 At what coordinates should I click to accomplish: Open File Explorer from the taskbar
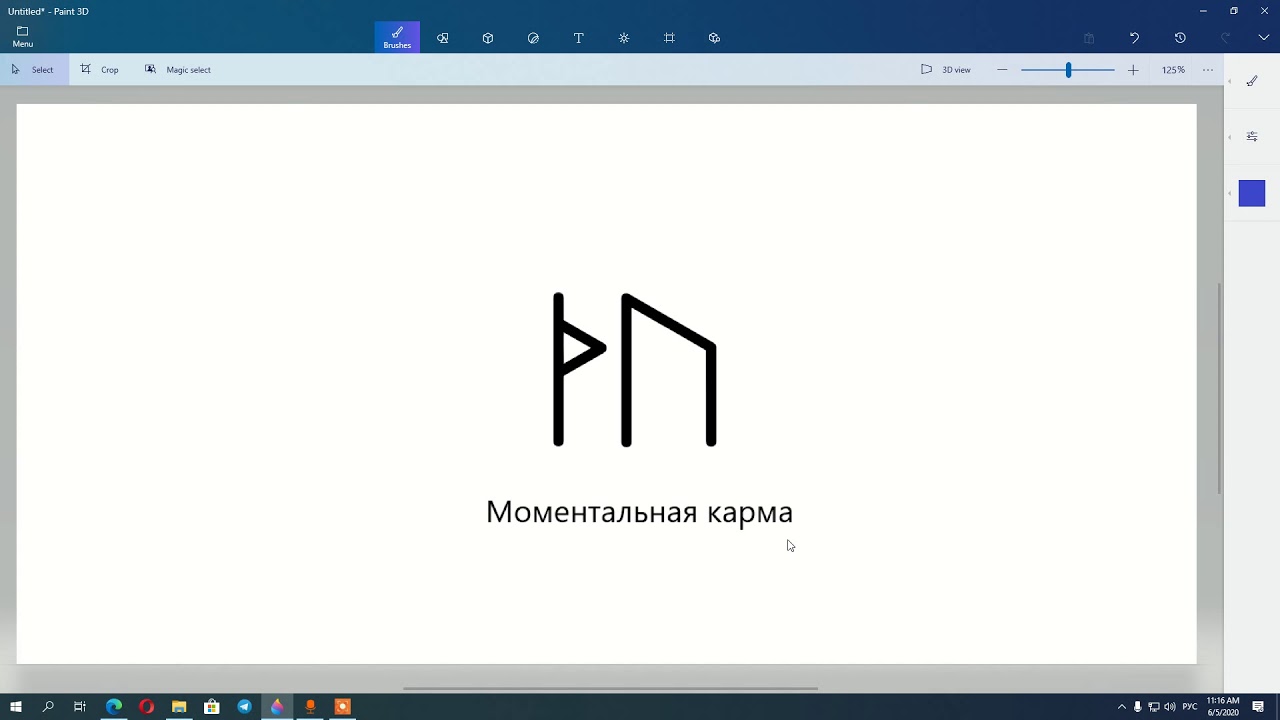179,707
